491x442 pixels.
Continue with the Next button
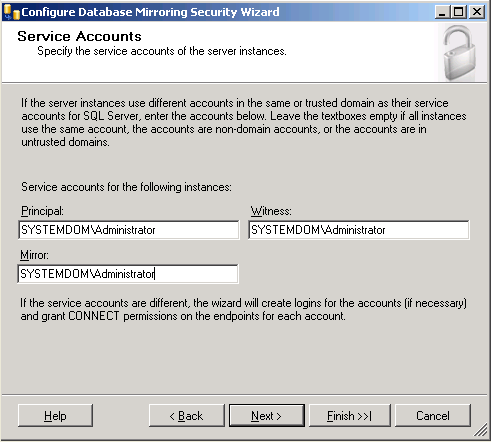coord(267,416)
